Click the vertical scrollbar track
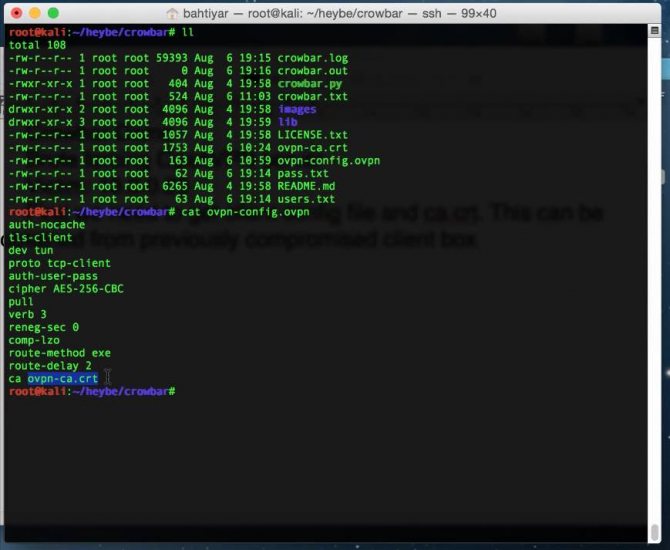Viewport: 670px width, 550px height. click(x=656, y=300)
